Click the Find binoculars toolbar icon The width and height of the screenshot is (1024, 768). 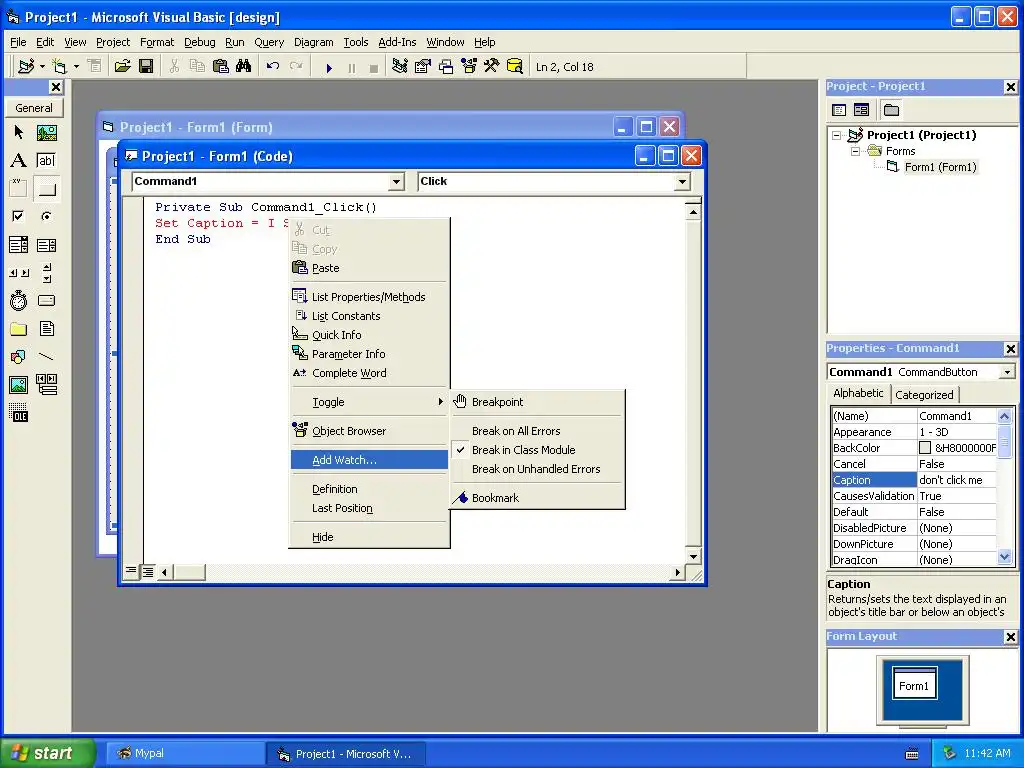pyautogui.click(x=244, y=67)
